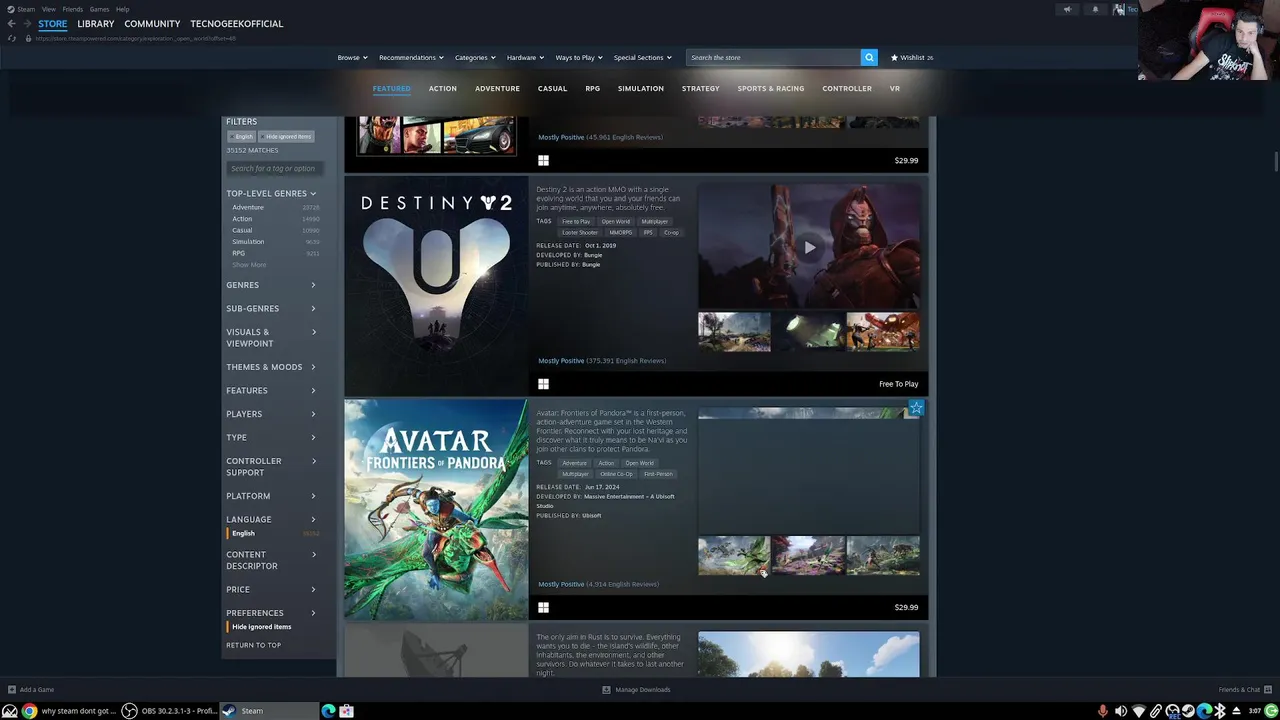The height and width of the screenshot is (720, 1280).
Task: Switch to the VR tab
Action: [x=894, y=88]
